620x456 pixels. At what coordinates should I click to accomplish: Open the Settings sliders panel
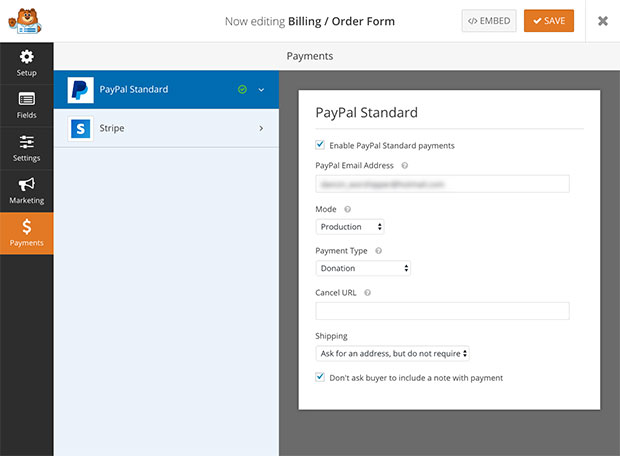(26, 148)
